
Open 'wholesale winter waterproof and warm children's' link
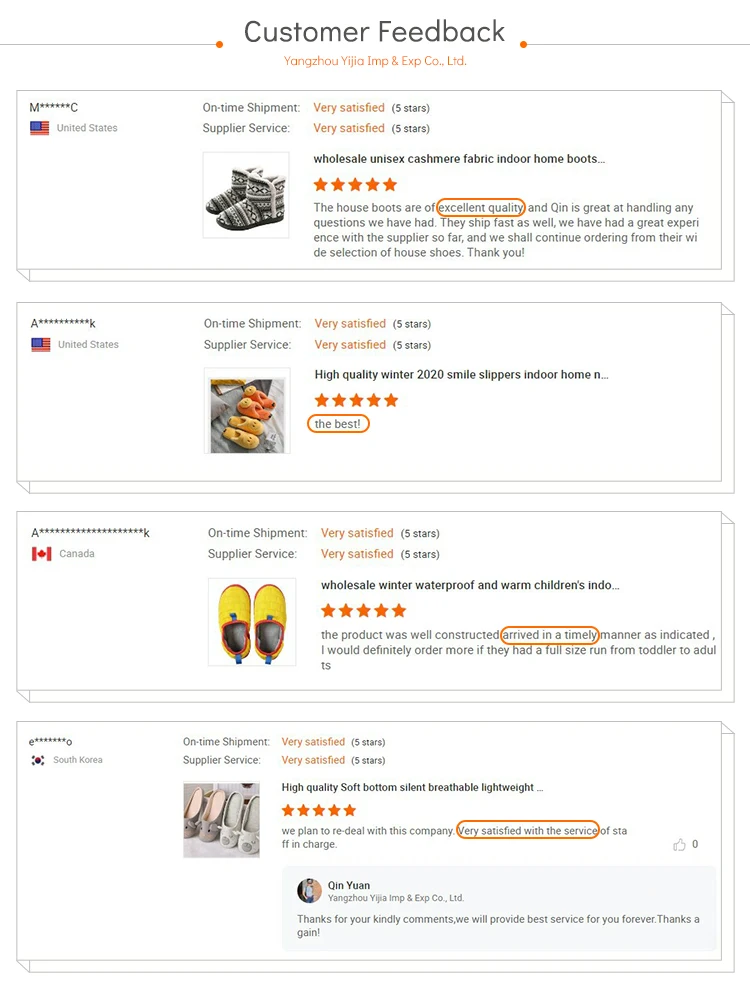click(470, 585)
